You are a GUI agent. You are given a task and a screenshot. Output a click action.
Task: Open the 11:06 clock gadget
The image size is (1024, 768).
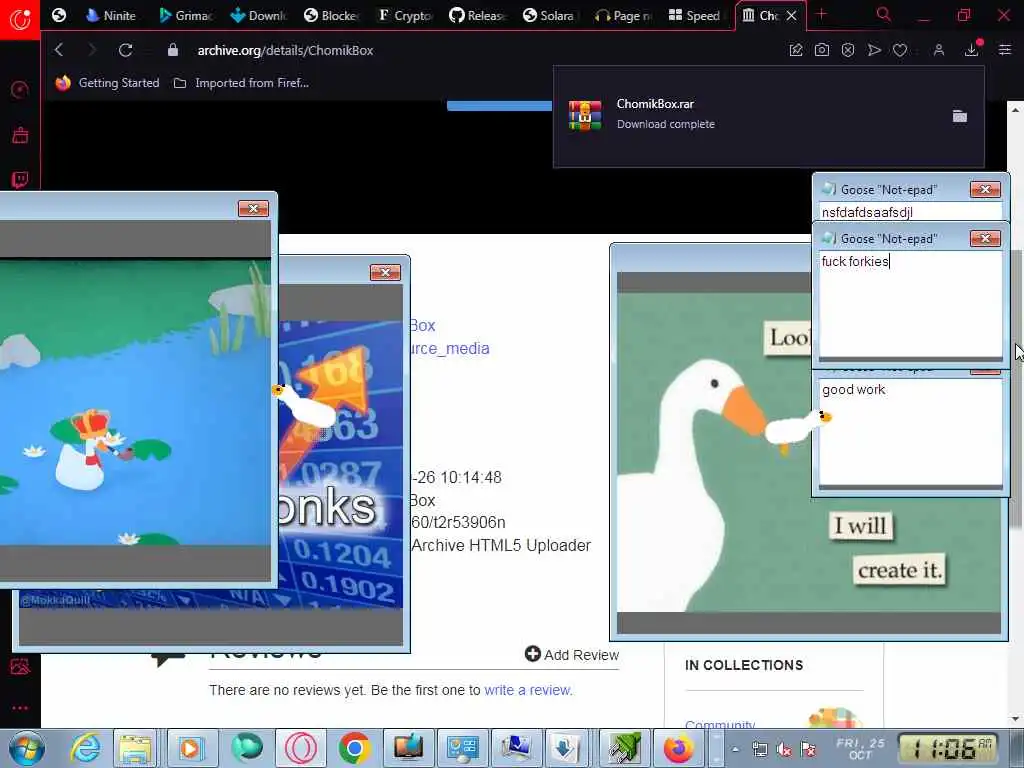coord(948,748)
